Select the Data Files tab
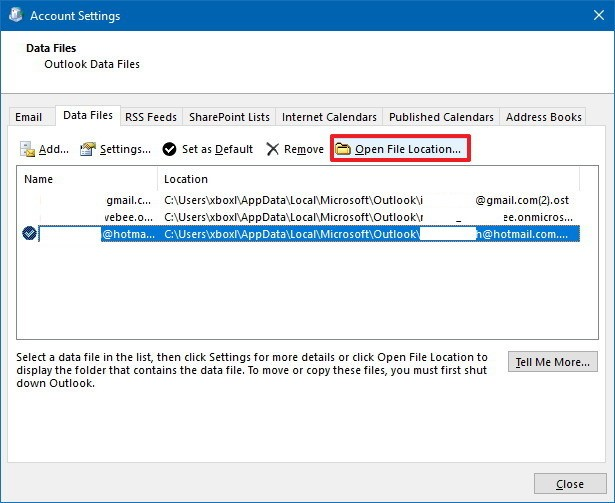Image resolution: width=615 pixels, height=503 pixels. coord(88,115)
